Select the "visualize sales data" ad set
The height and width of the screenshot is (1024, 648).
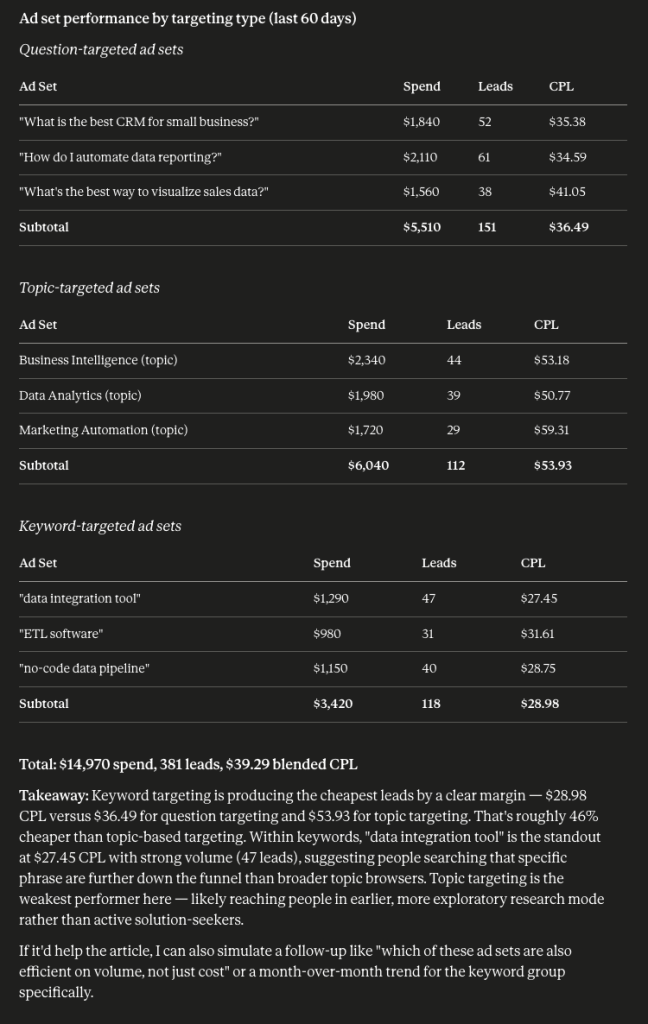pyautogui.click(x=144, y=192)
